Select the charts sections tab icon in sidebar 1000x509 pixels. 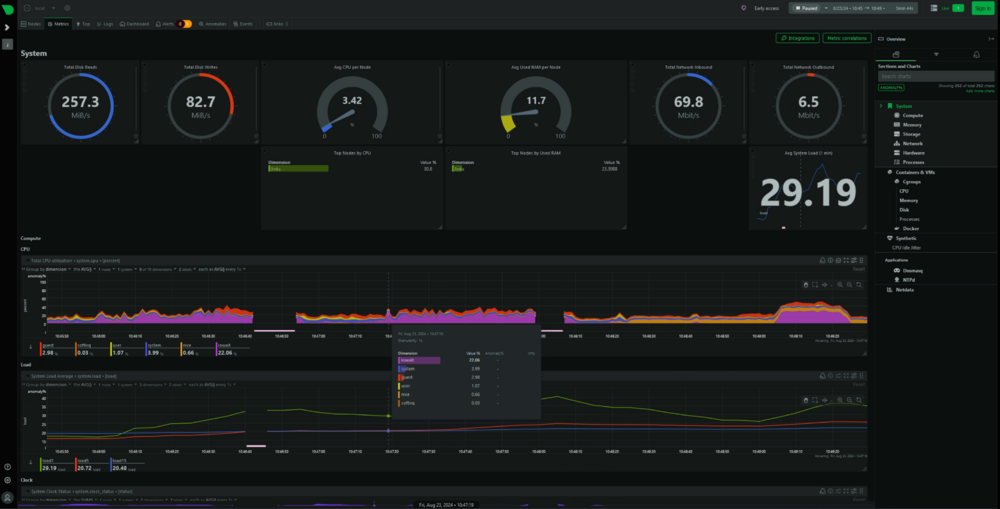[896, 55]
